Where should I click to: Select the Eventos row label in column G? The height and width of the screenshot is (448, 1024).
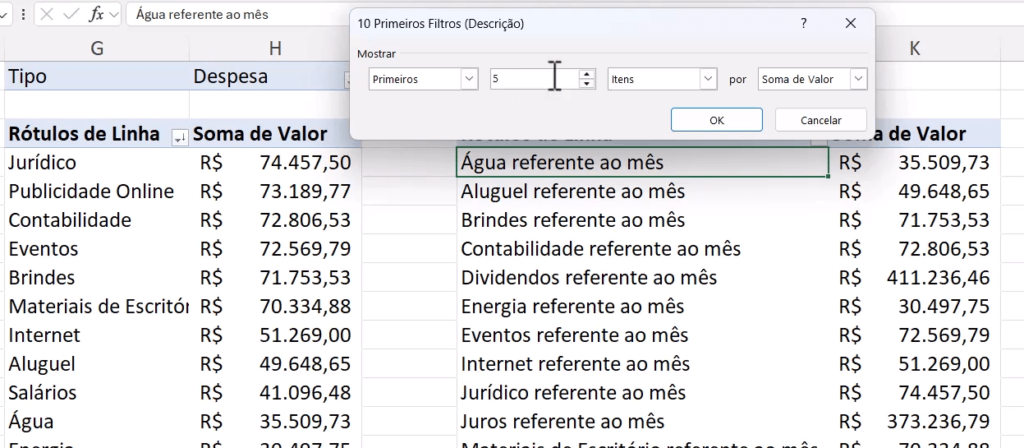(97, 249)
